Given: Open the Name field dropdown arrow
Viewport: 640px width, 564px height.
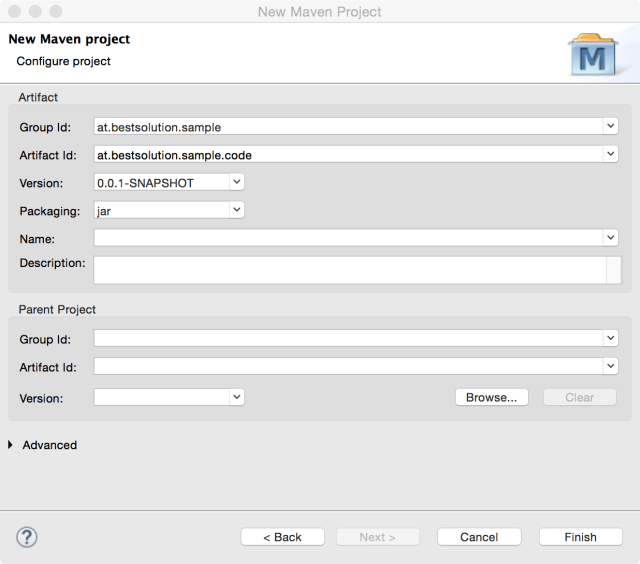Looking at the screenshot, I should tap(610, 238).
